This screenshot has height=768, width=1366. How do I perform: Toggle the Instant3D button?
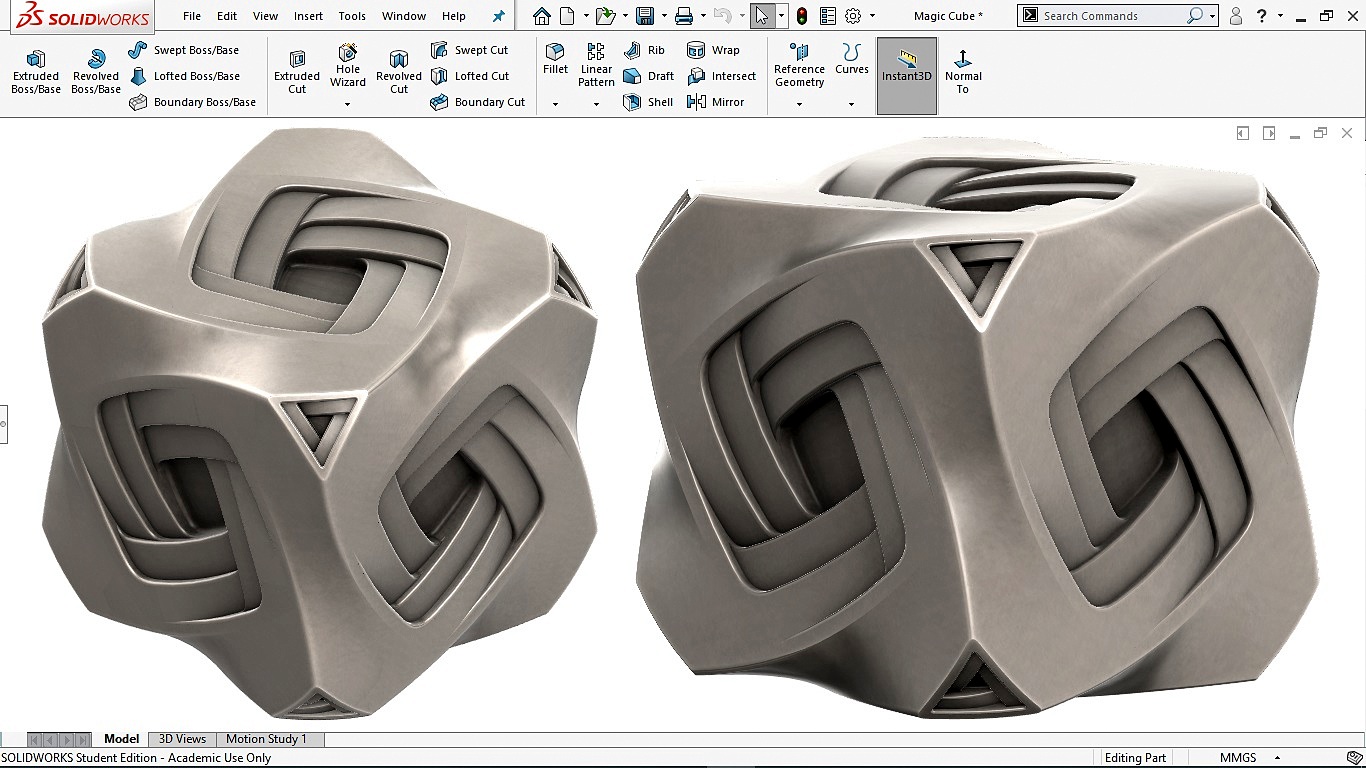[907, 76]
